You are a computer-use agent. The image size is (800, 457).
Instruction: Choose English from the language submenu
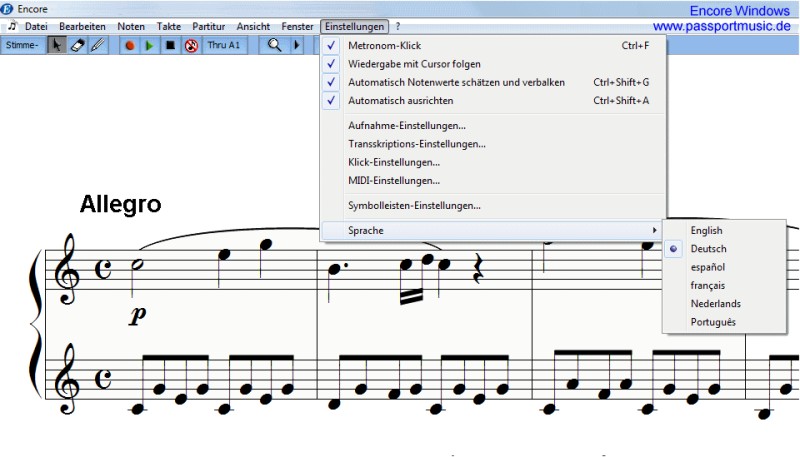pyautogui.click(x=706, y=231)
